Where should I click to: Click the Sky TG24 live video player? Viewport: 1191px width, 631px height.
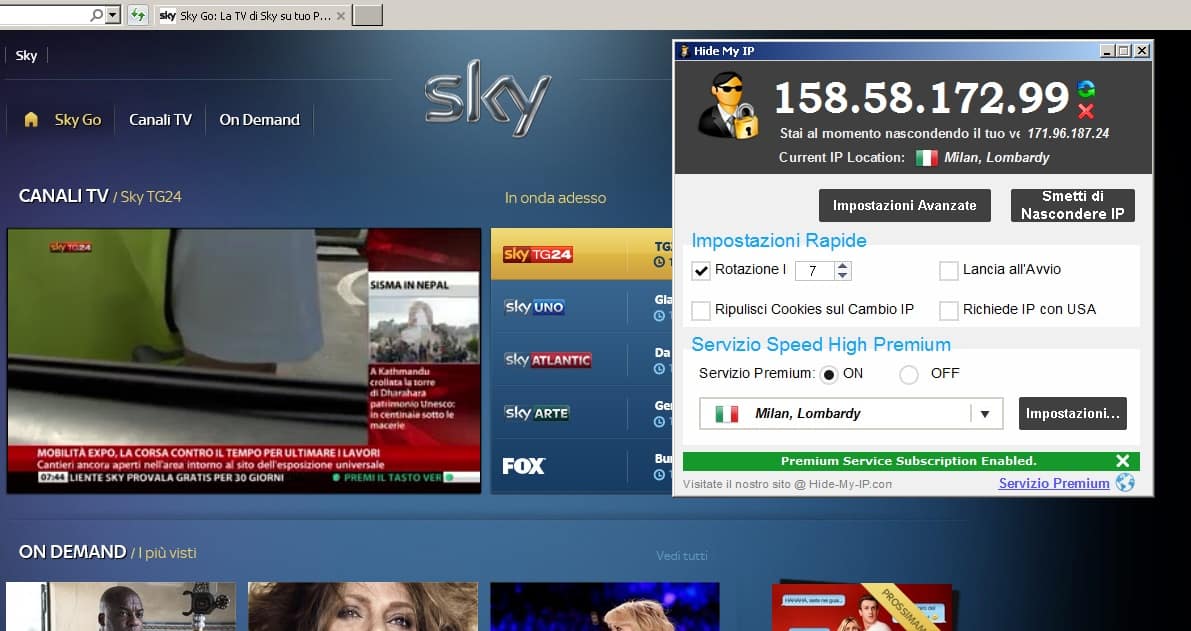point(244,361)
